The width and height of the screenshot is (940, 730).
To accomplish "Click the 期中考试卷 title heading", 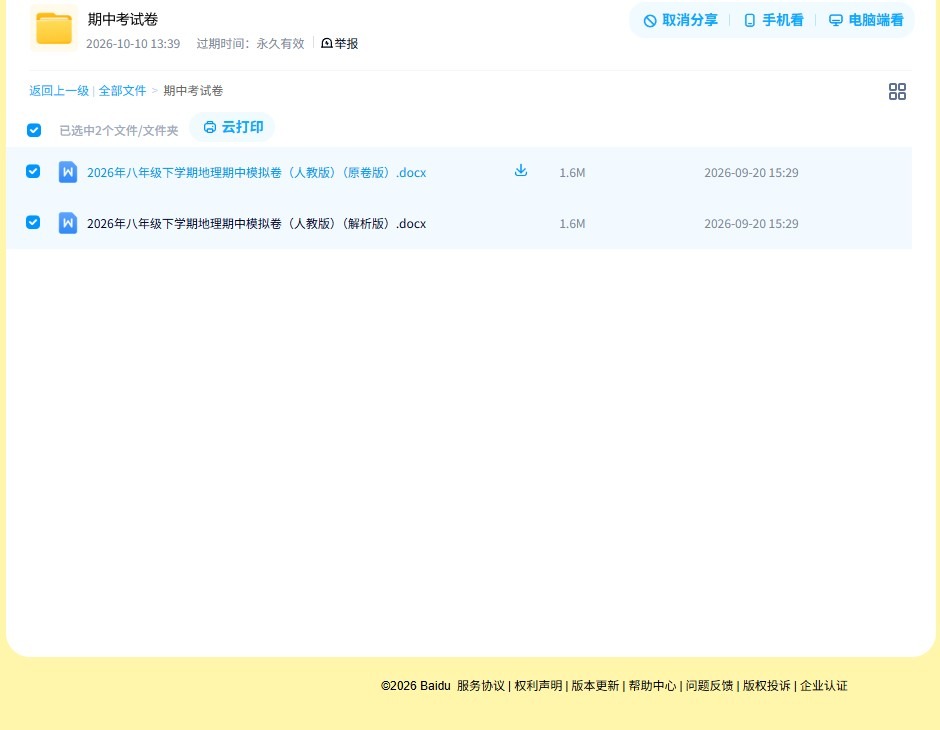I will pos(123,19).
